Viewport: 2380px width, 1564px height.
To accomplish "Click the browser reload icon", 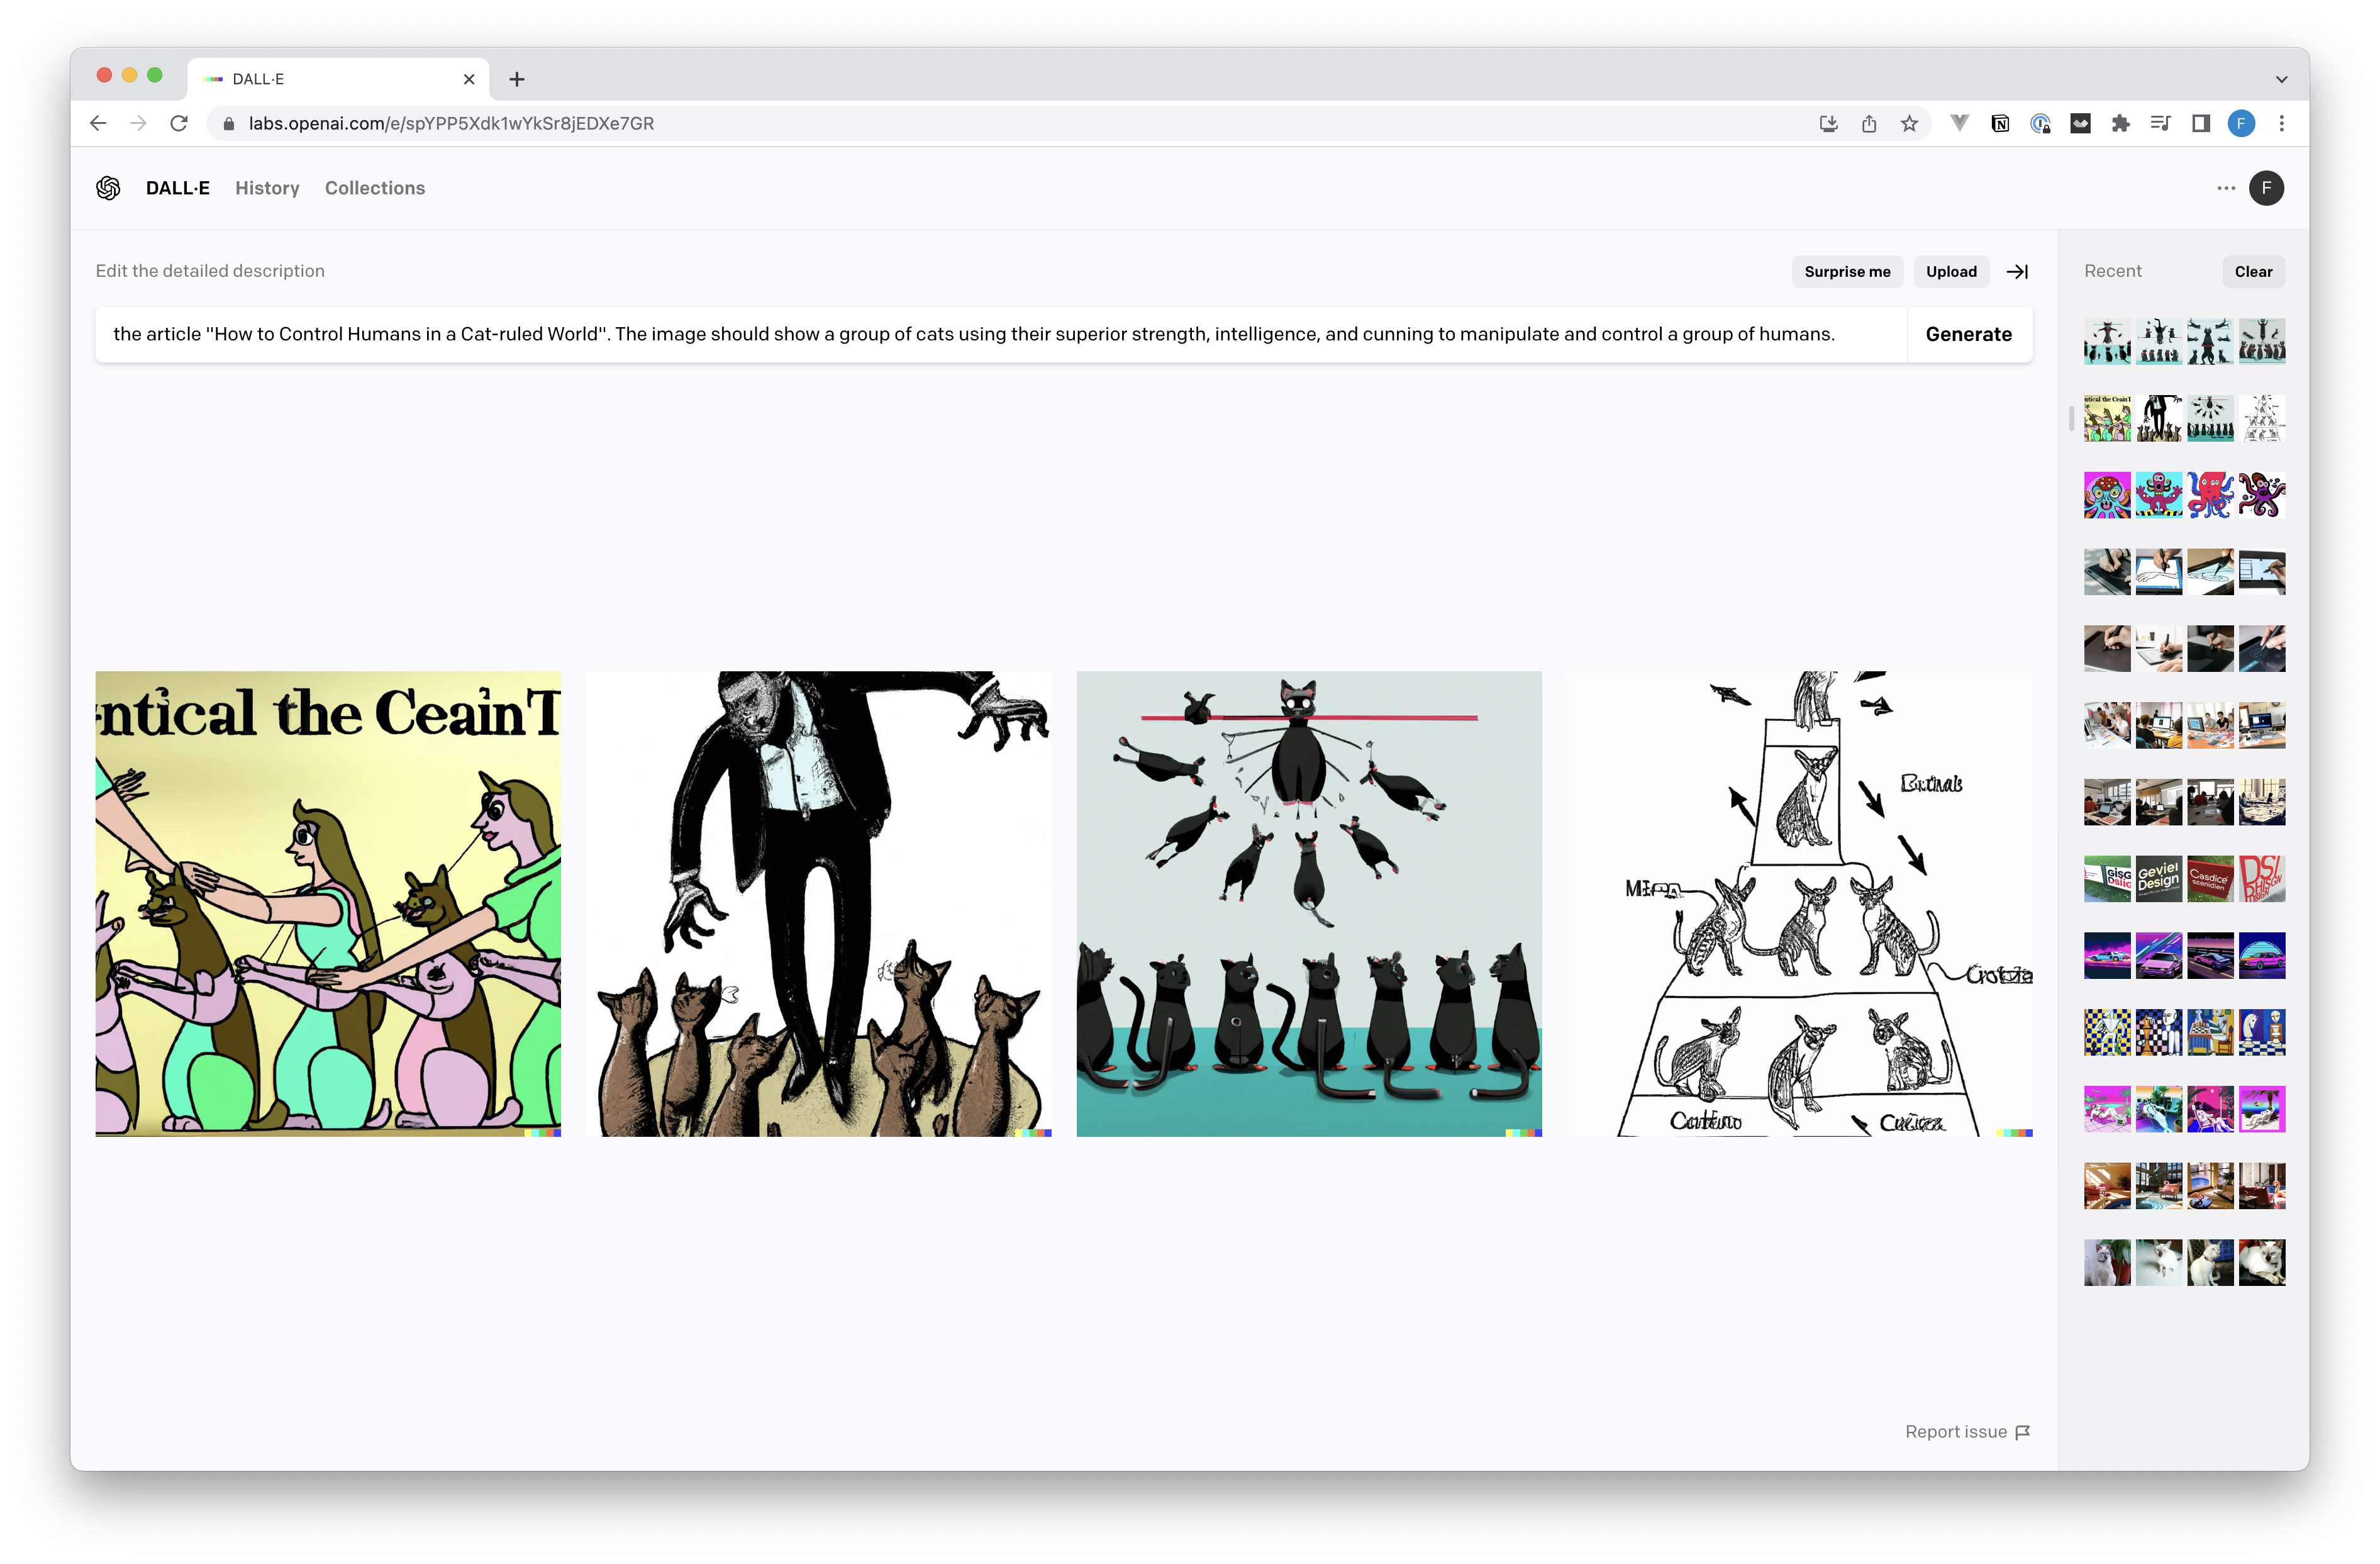I will [x=179, y=123].
